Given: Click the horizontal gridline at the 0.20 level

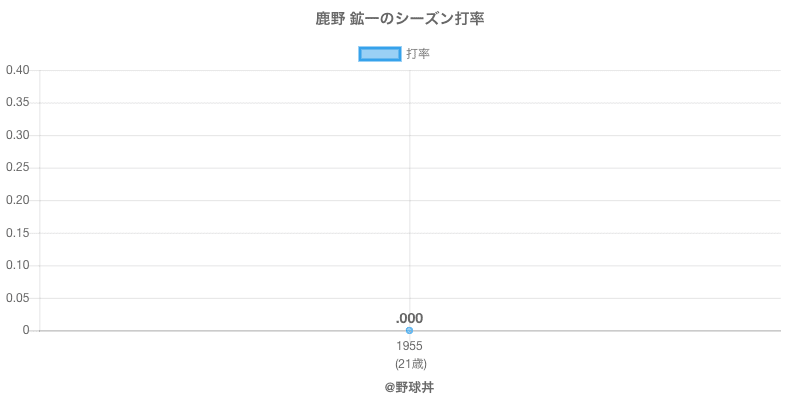Looking at the screenshot, I should 600,200.
